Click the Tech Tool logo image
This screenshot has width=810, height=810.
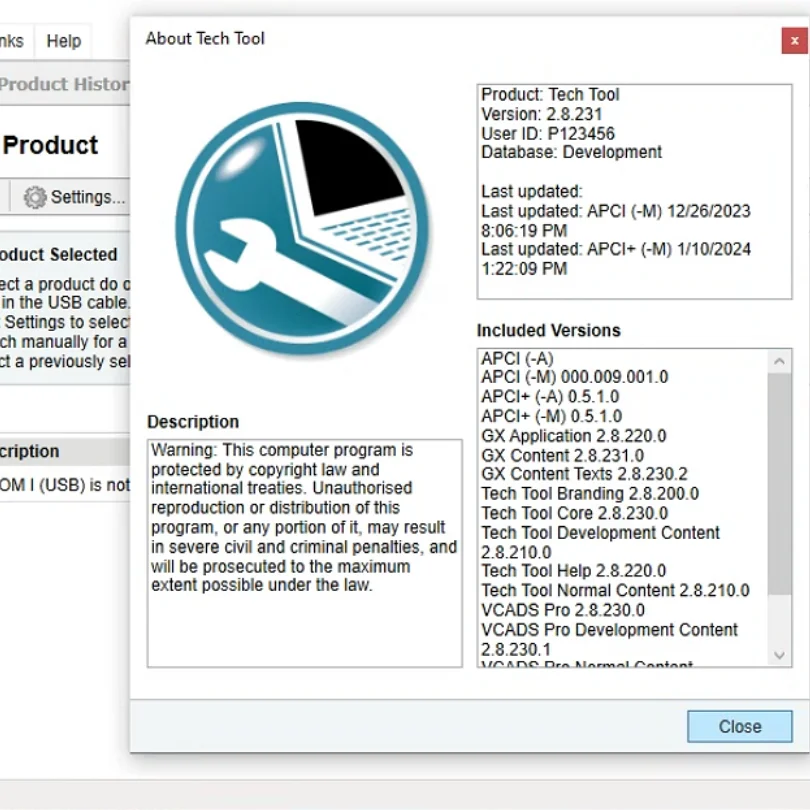click(x=302, y=228)
